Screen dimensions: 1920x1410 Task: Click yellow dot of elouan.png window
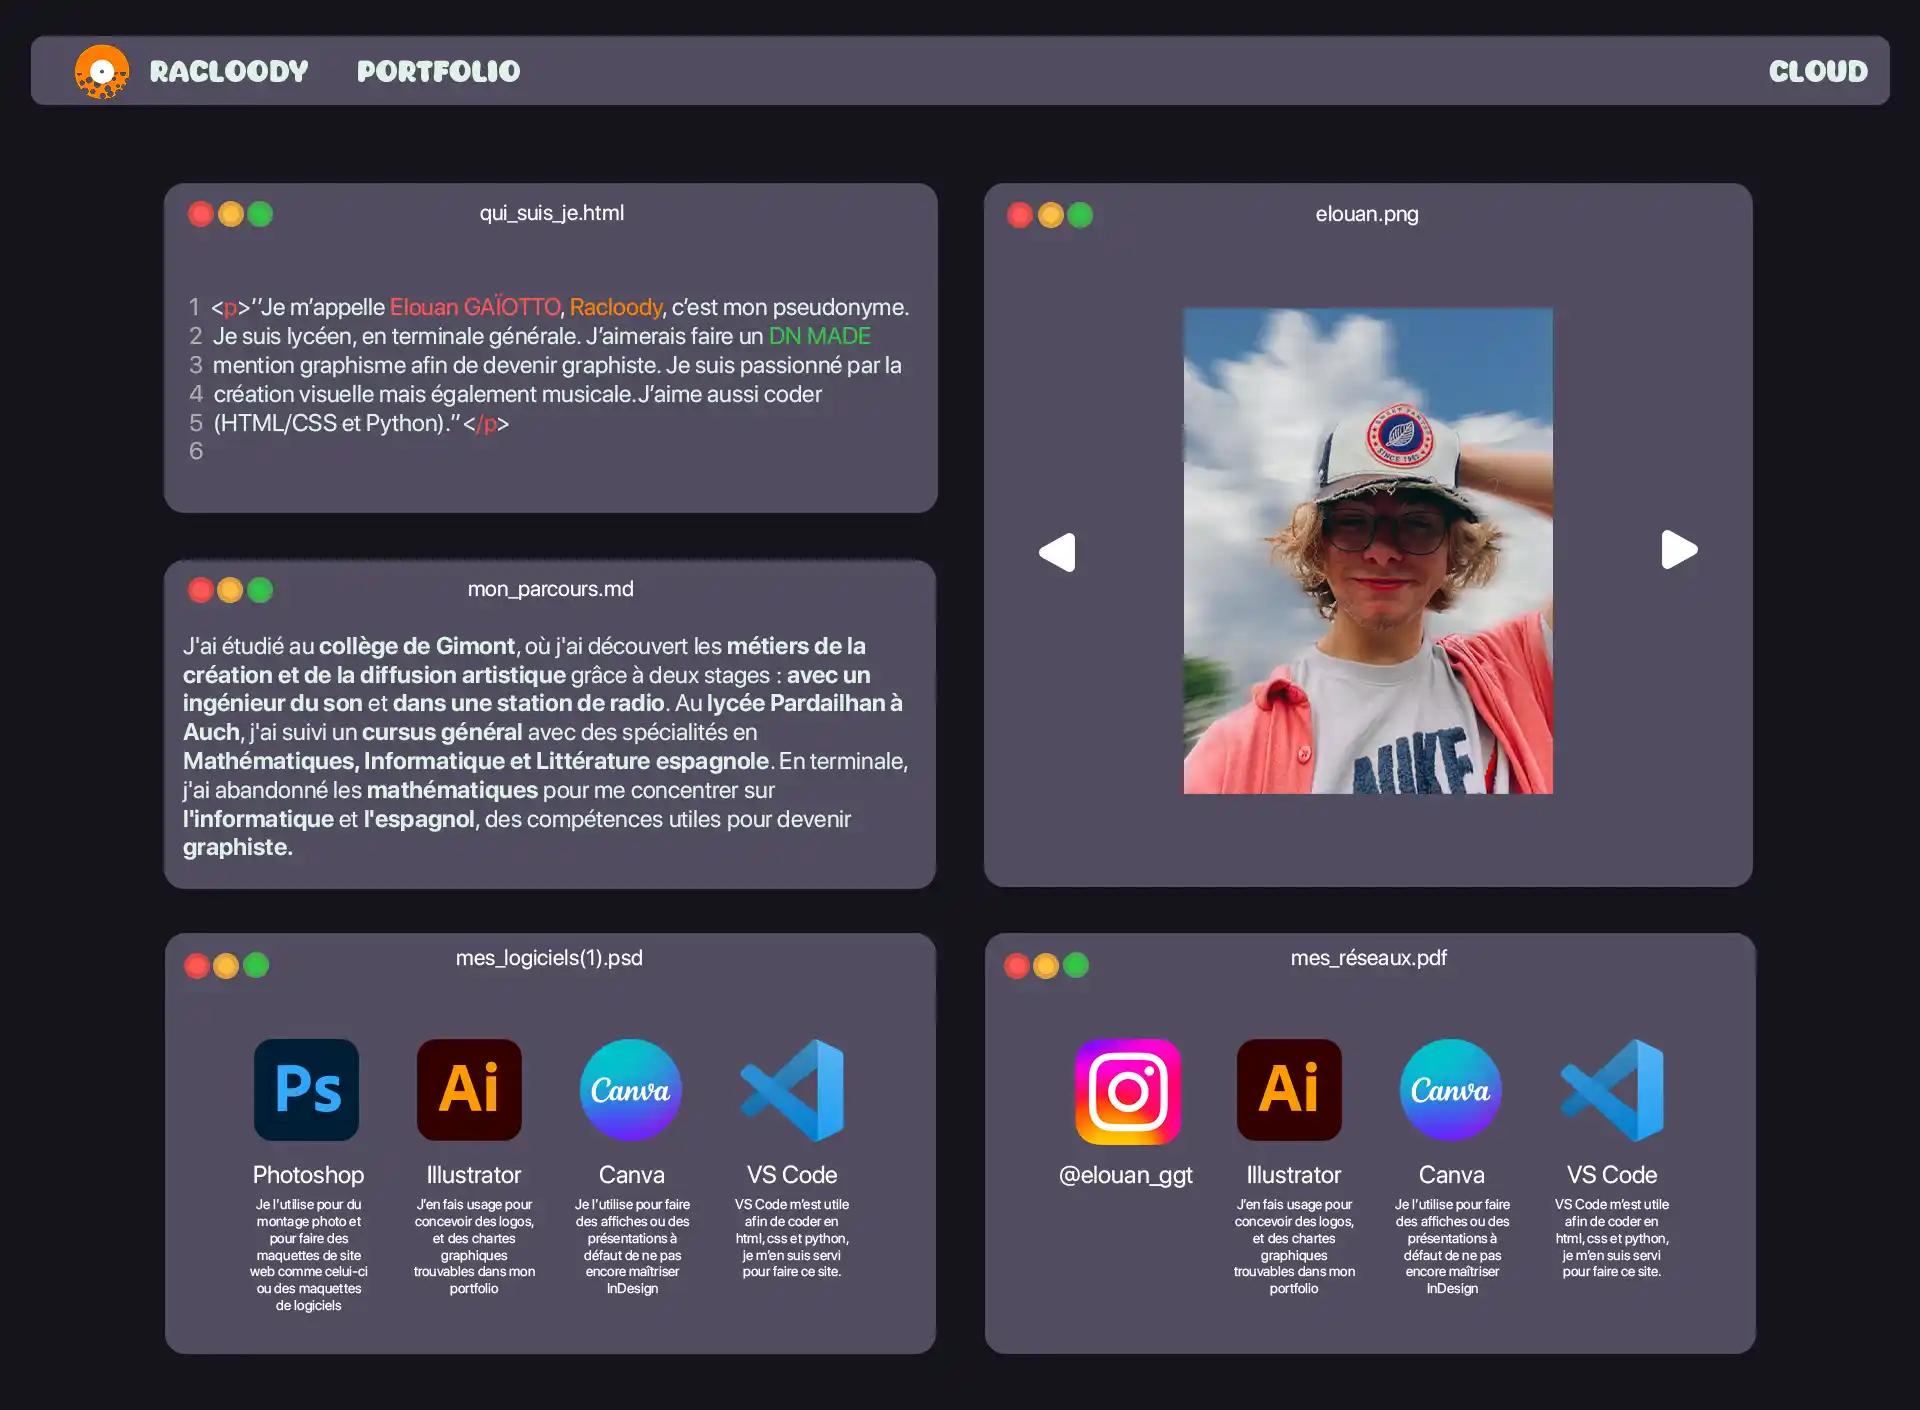coord(1051,215)
